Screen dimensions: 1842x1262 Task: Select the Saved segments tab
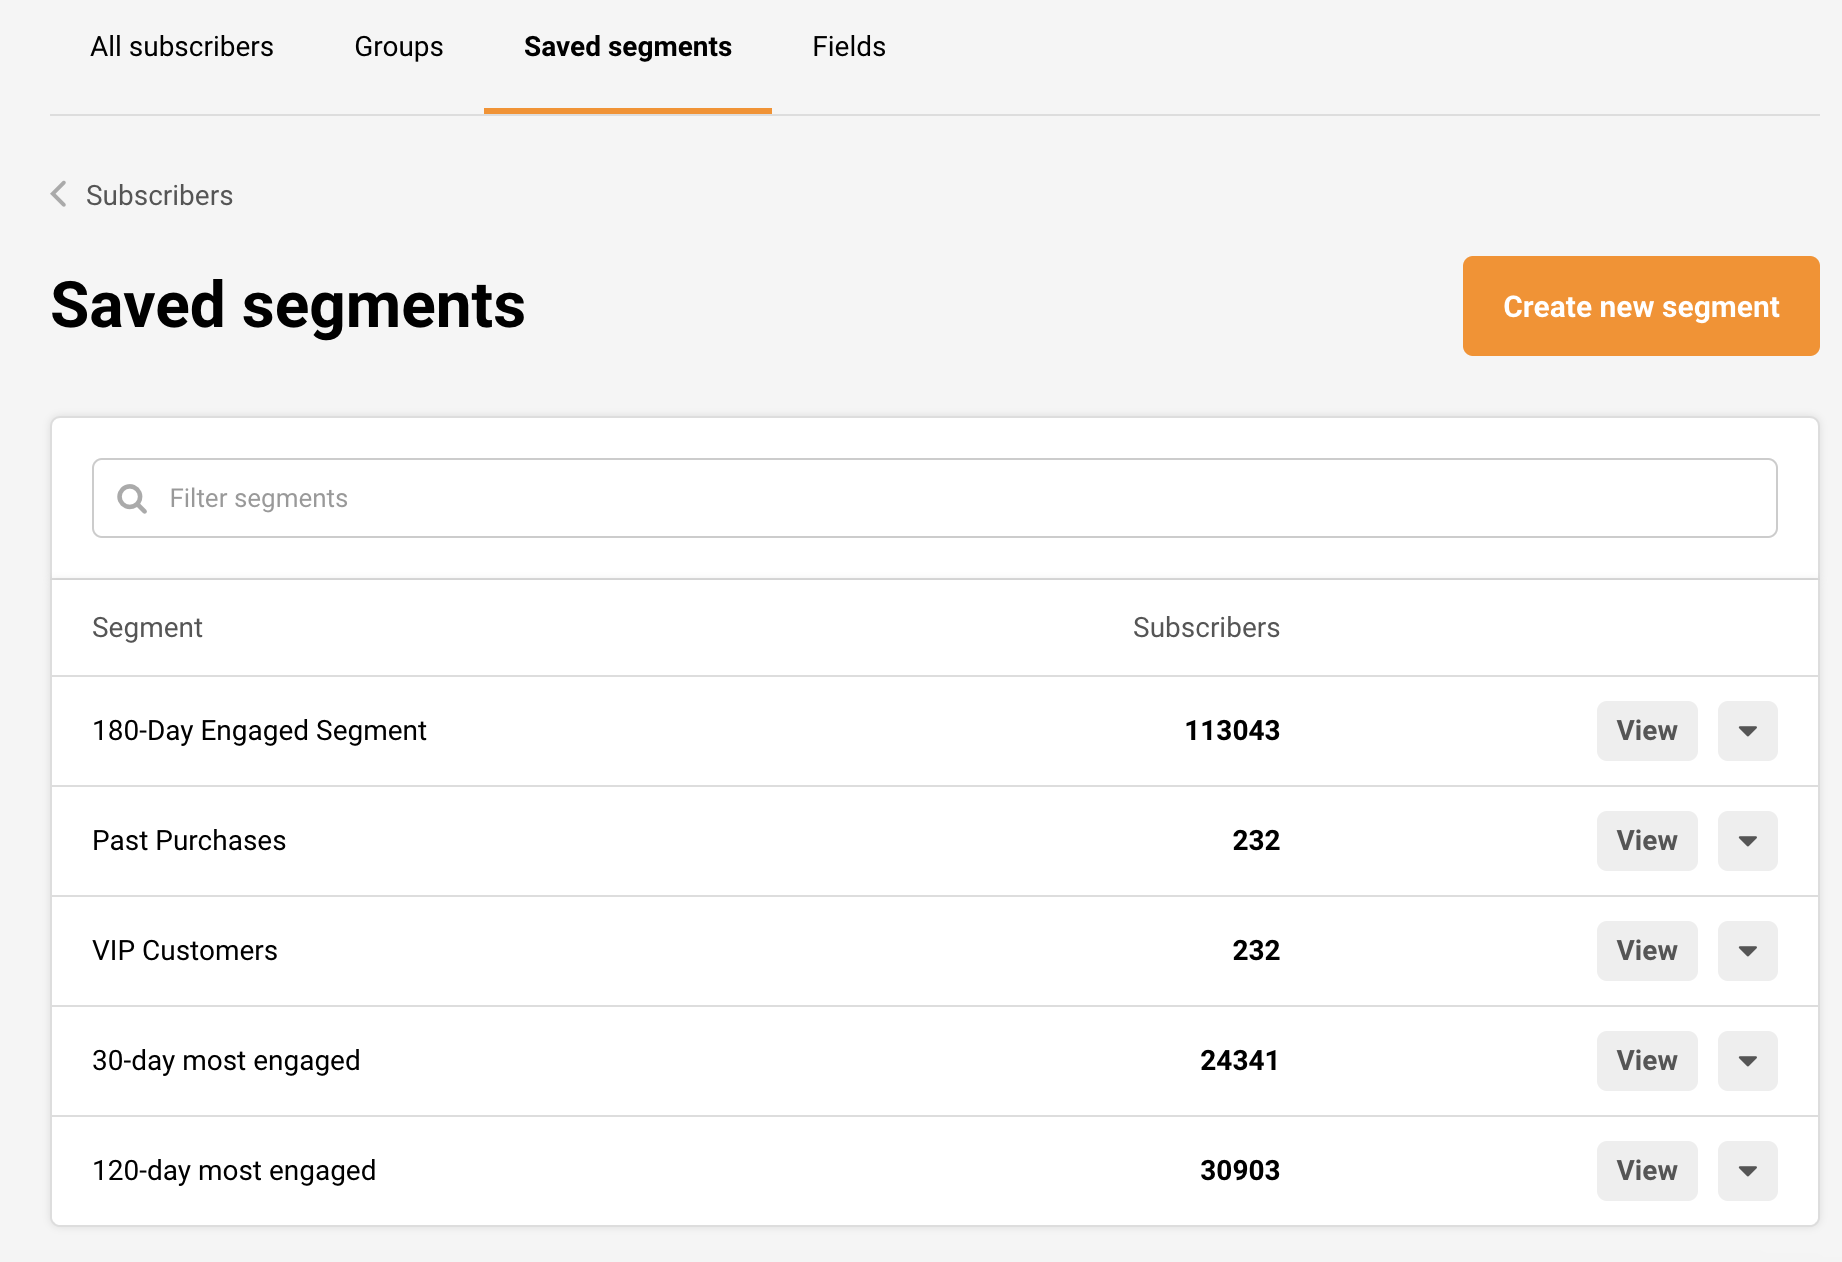(x=627, y=47)
